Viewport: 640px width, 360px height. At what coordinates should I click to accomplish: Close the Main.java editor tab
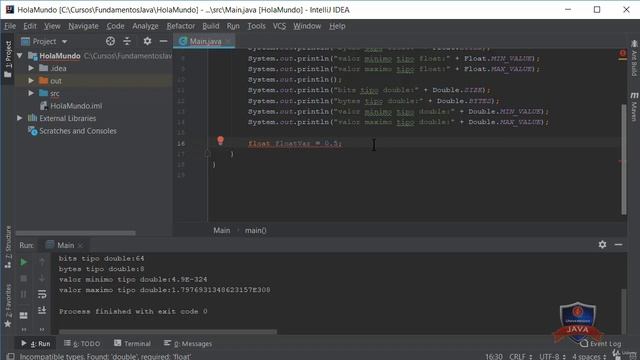228,41
